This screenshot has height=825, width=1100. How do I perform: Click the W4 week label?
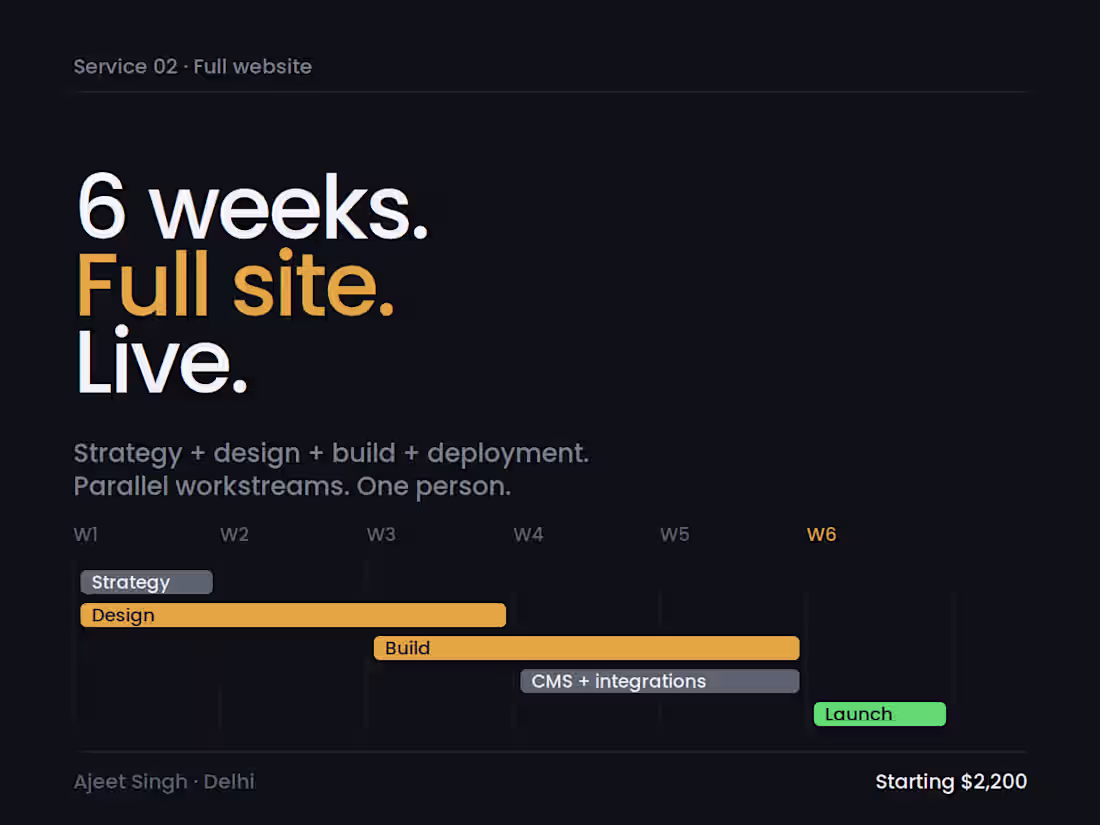[x=528, y=535]
